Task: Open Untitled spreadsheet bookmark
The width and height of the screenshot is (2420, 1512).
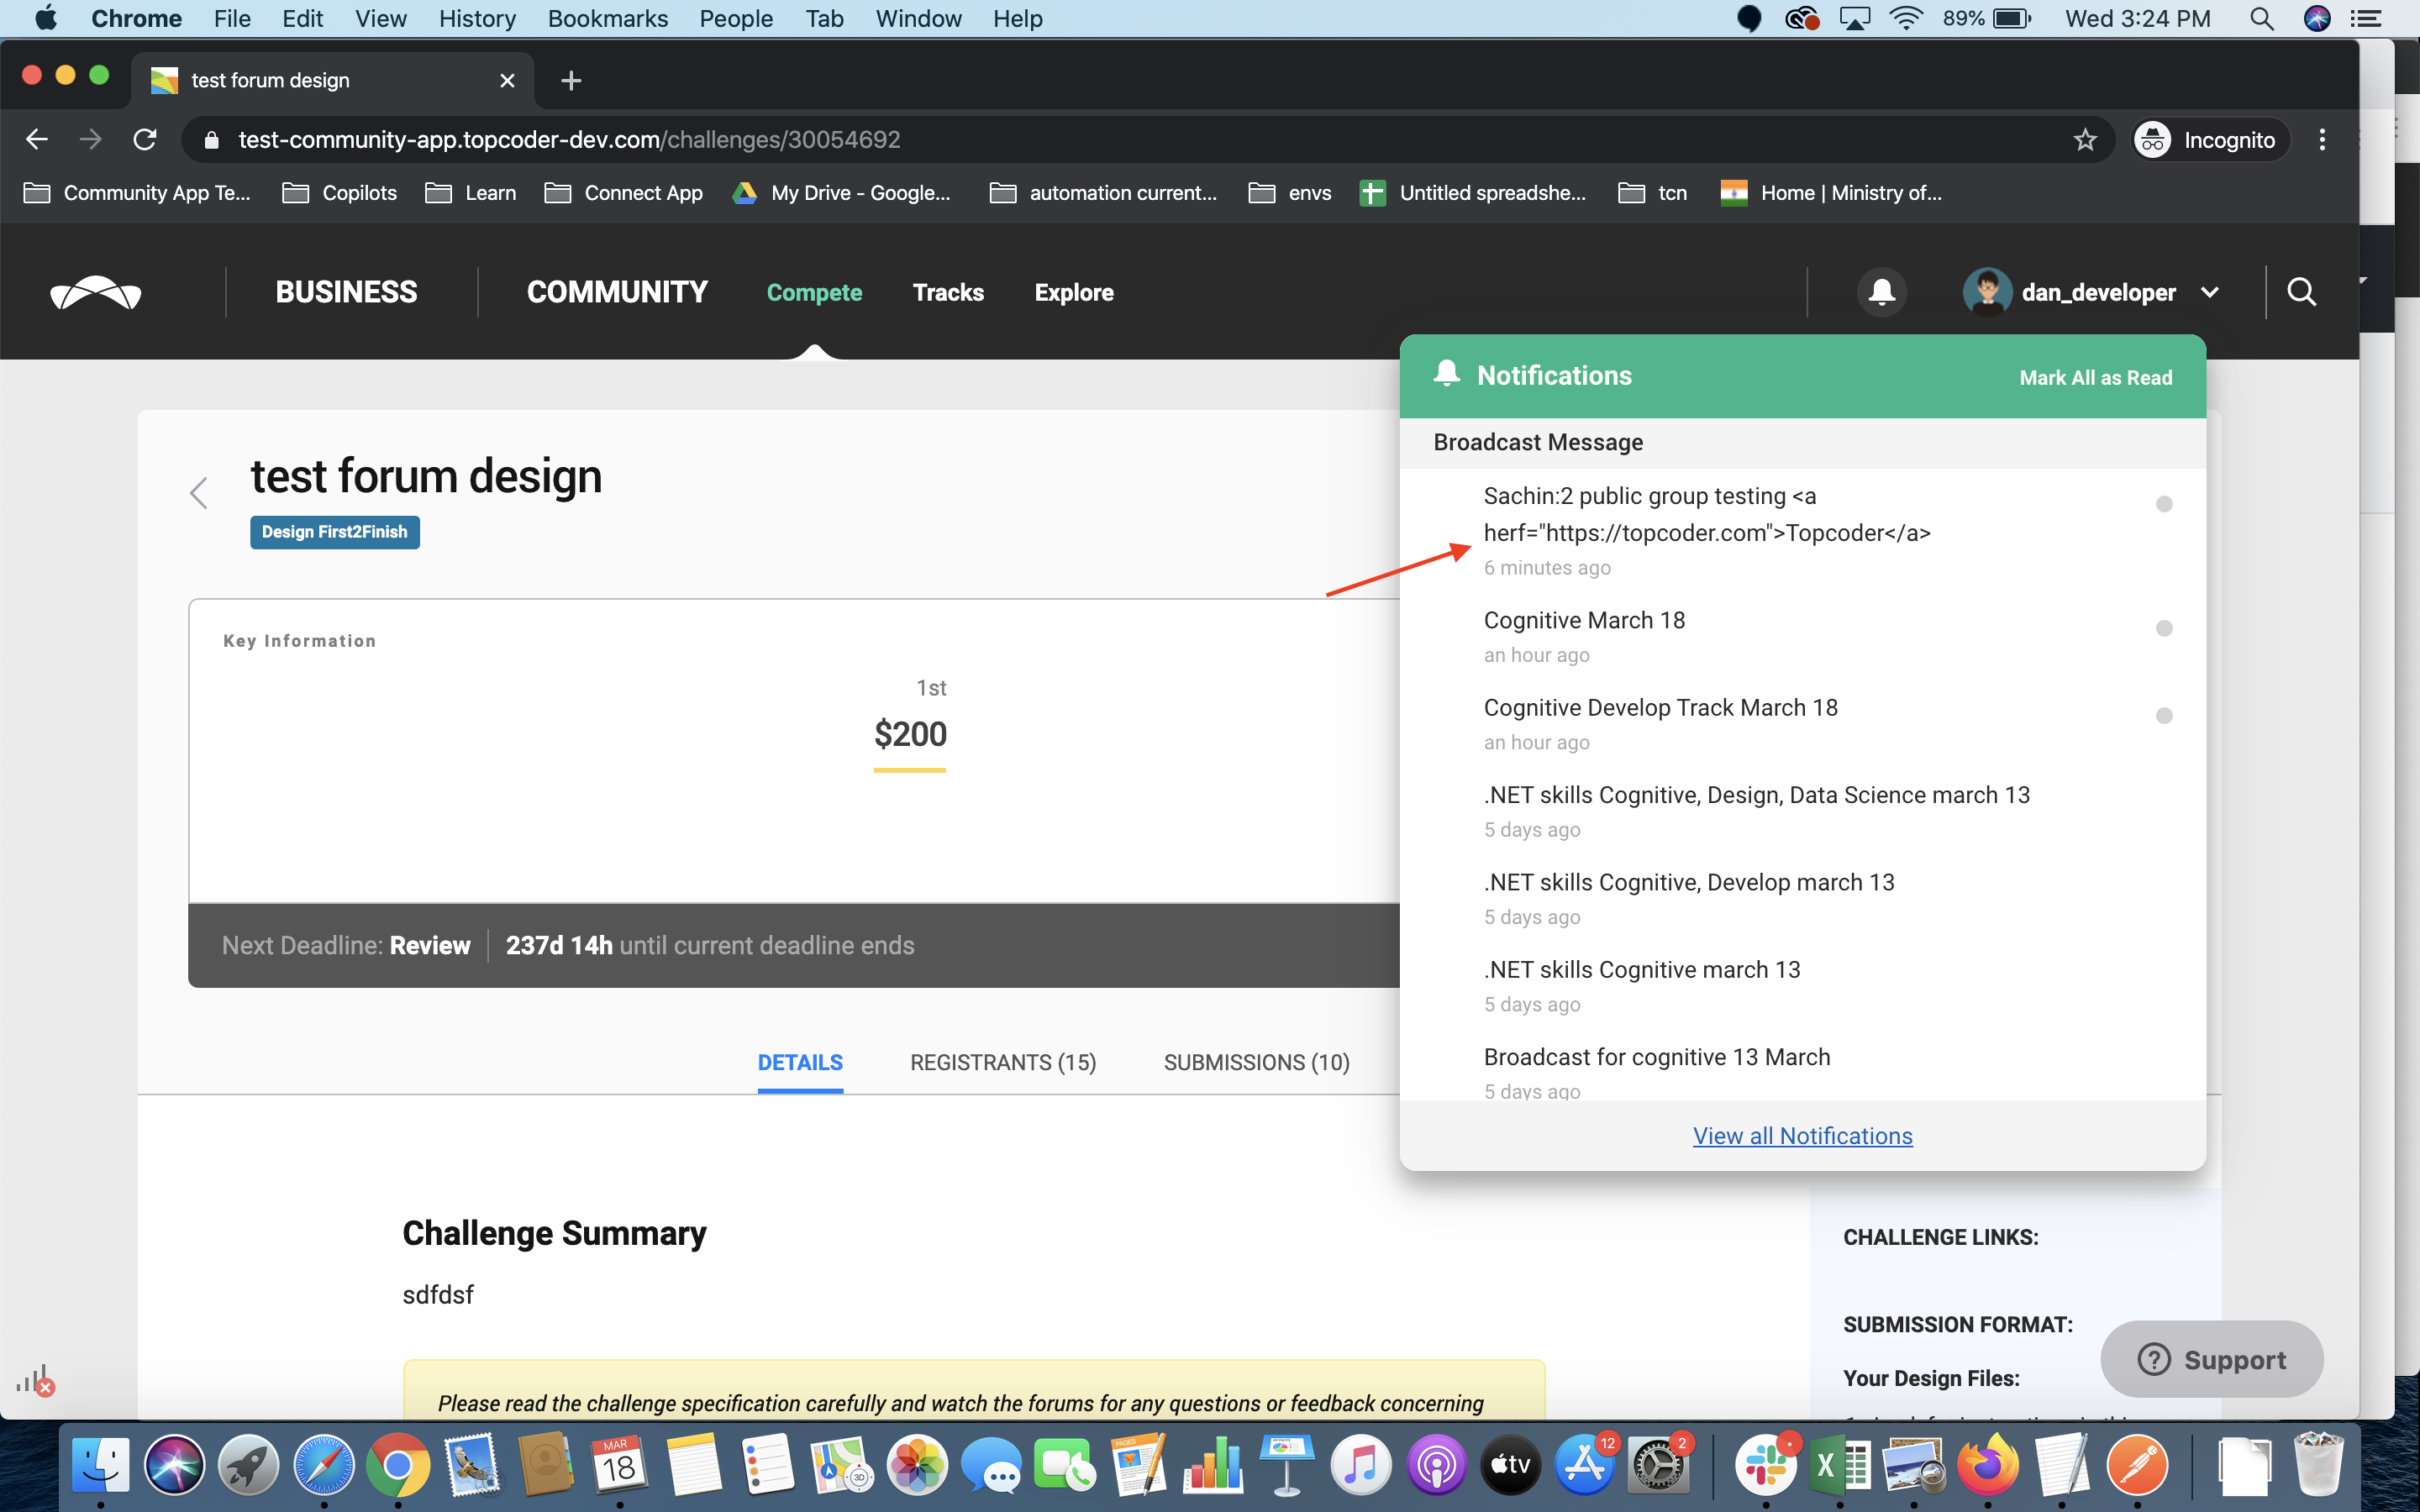Action: [x=1472, y=193]
